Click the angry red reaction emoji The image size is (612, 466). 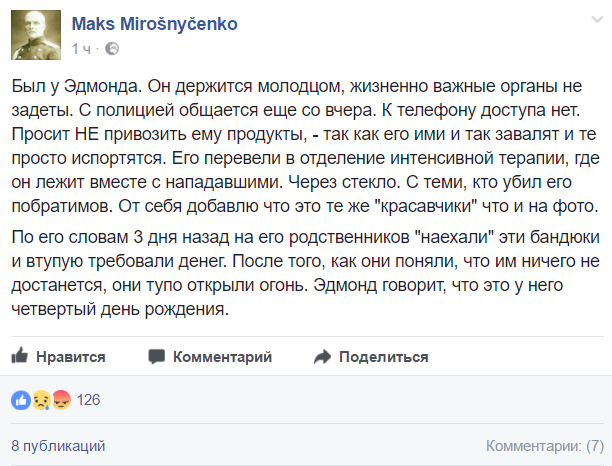point(61,400)
